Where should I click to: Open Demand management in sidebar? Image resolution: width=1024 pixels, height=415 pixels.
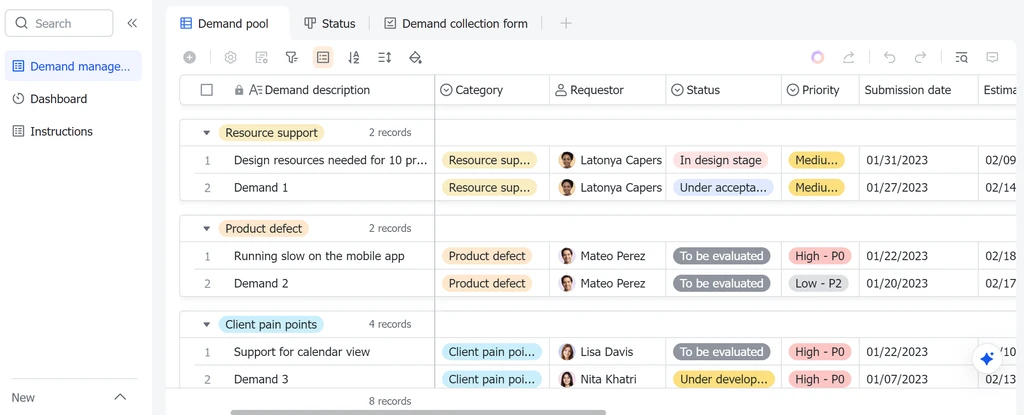(x=72, y=66)
